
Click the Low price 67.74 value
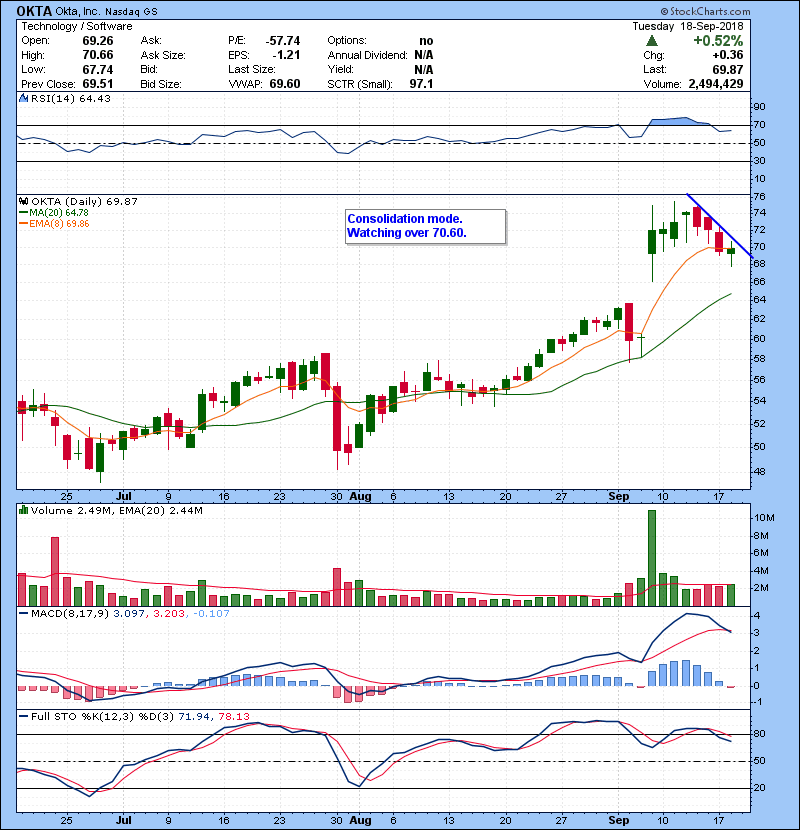point(98,69)
